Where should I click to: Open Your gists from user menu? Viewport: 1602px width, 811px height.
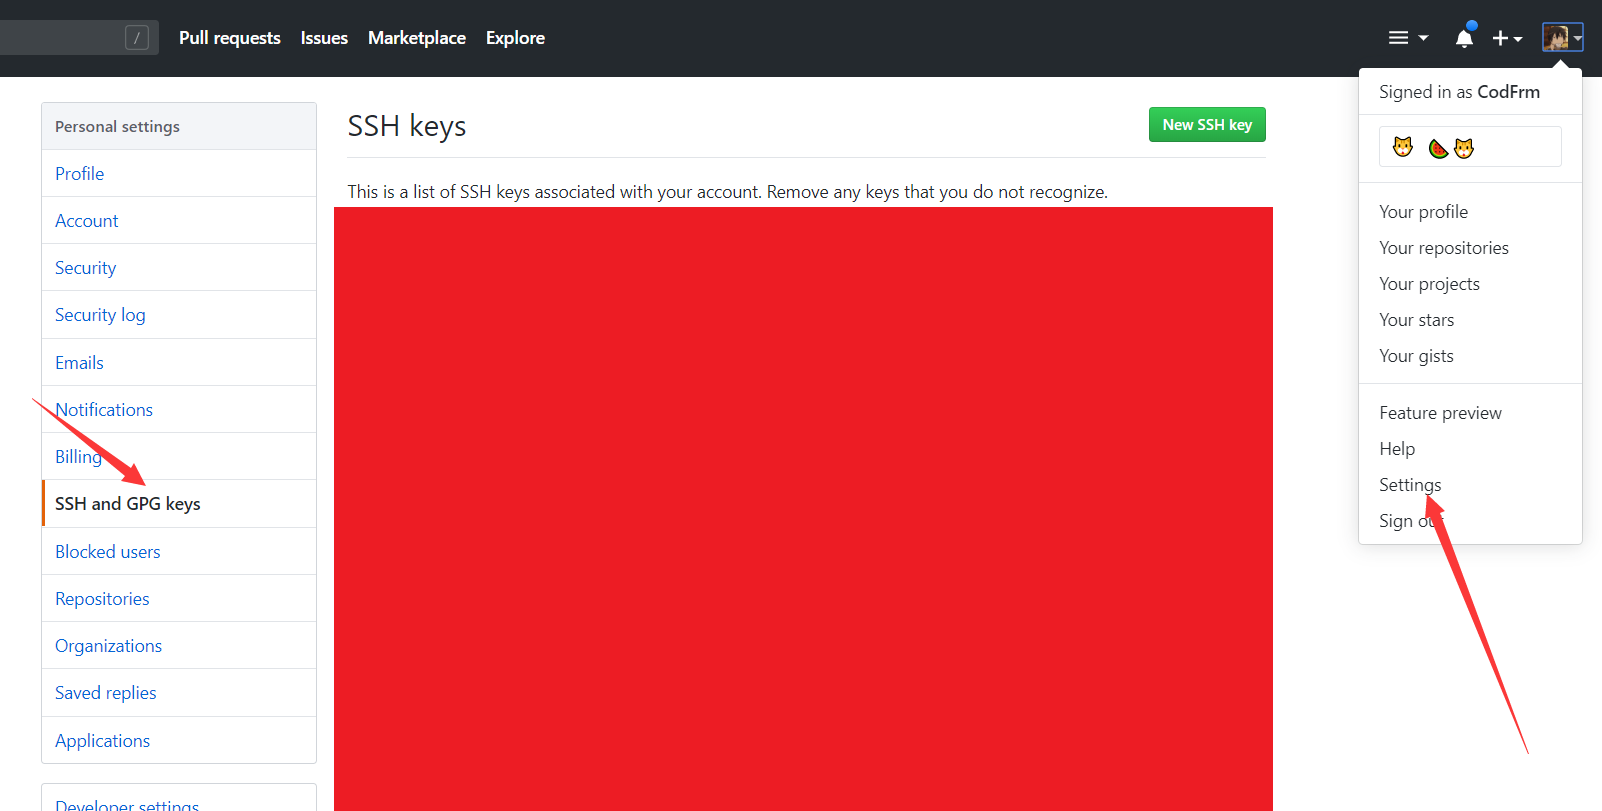coord(1416,356)
